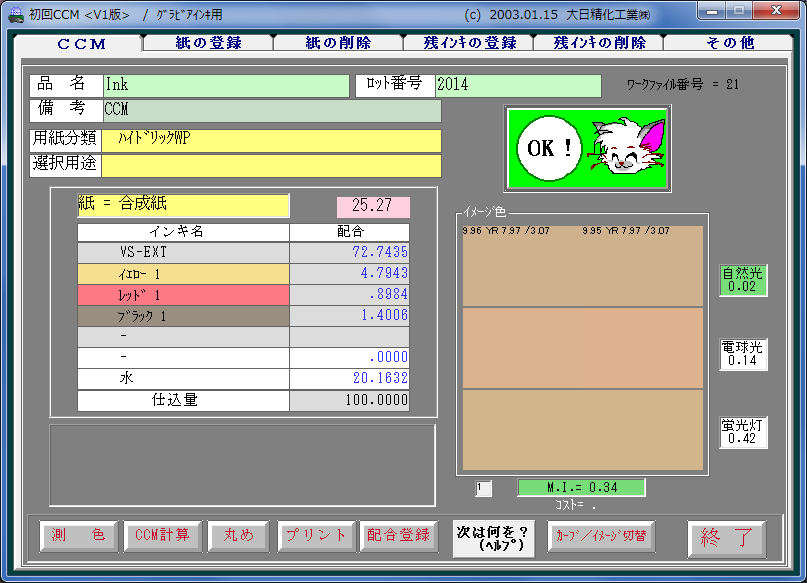The height and width of the screenshot is (583, 807).
Task: Select the レッド 1 ink row
Action: [183, 295]
